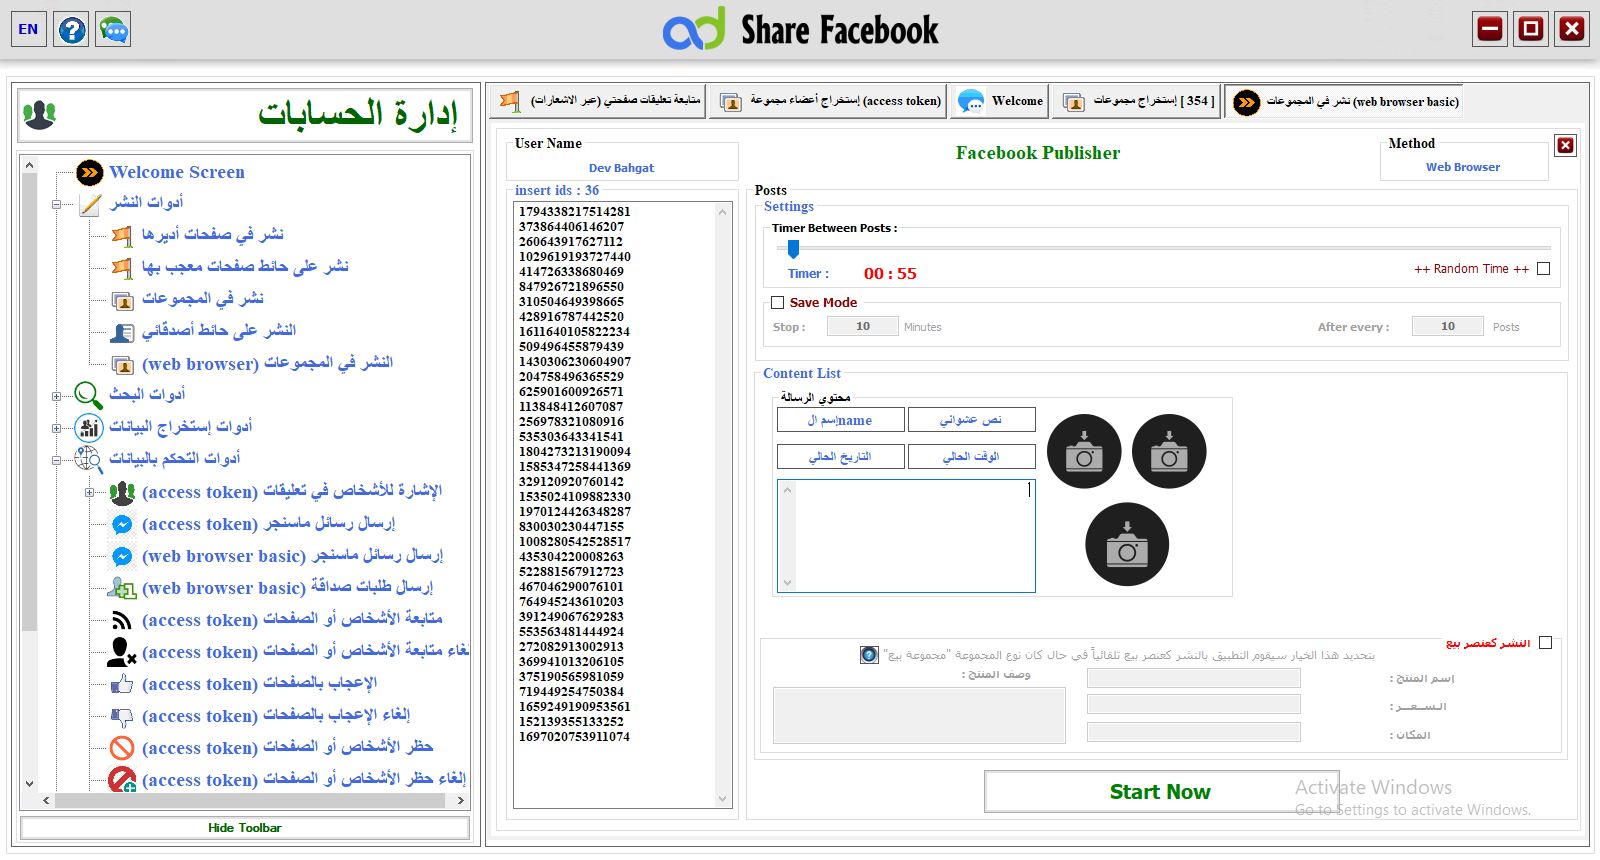Insert the name placeholder button
This screenshot has height=860, width=1600.
(x=841, y=420)
